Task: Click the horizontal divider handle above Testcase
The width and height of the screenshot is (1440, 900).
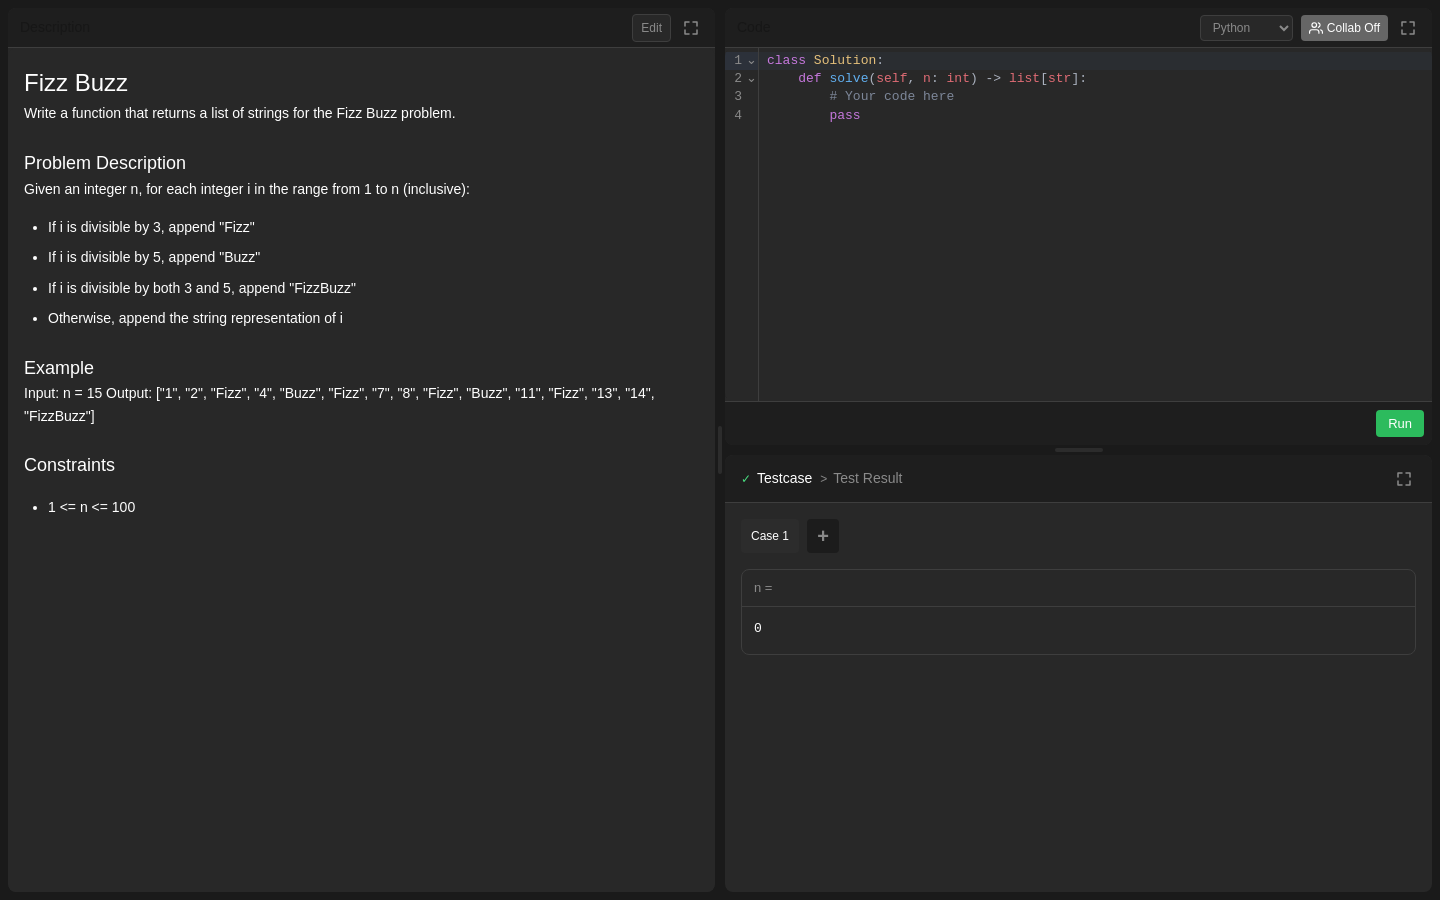Action: tap(1079, 450)
